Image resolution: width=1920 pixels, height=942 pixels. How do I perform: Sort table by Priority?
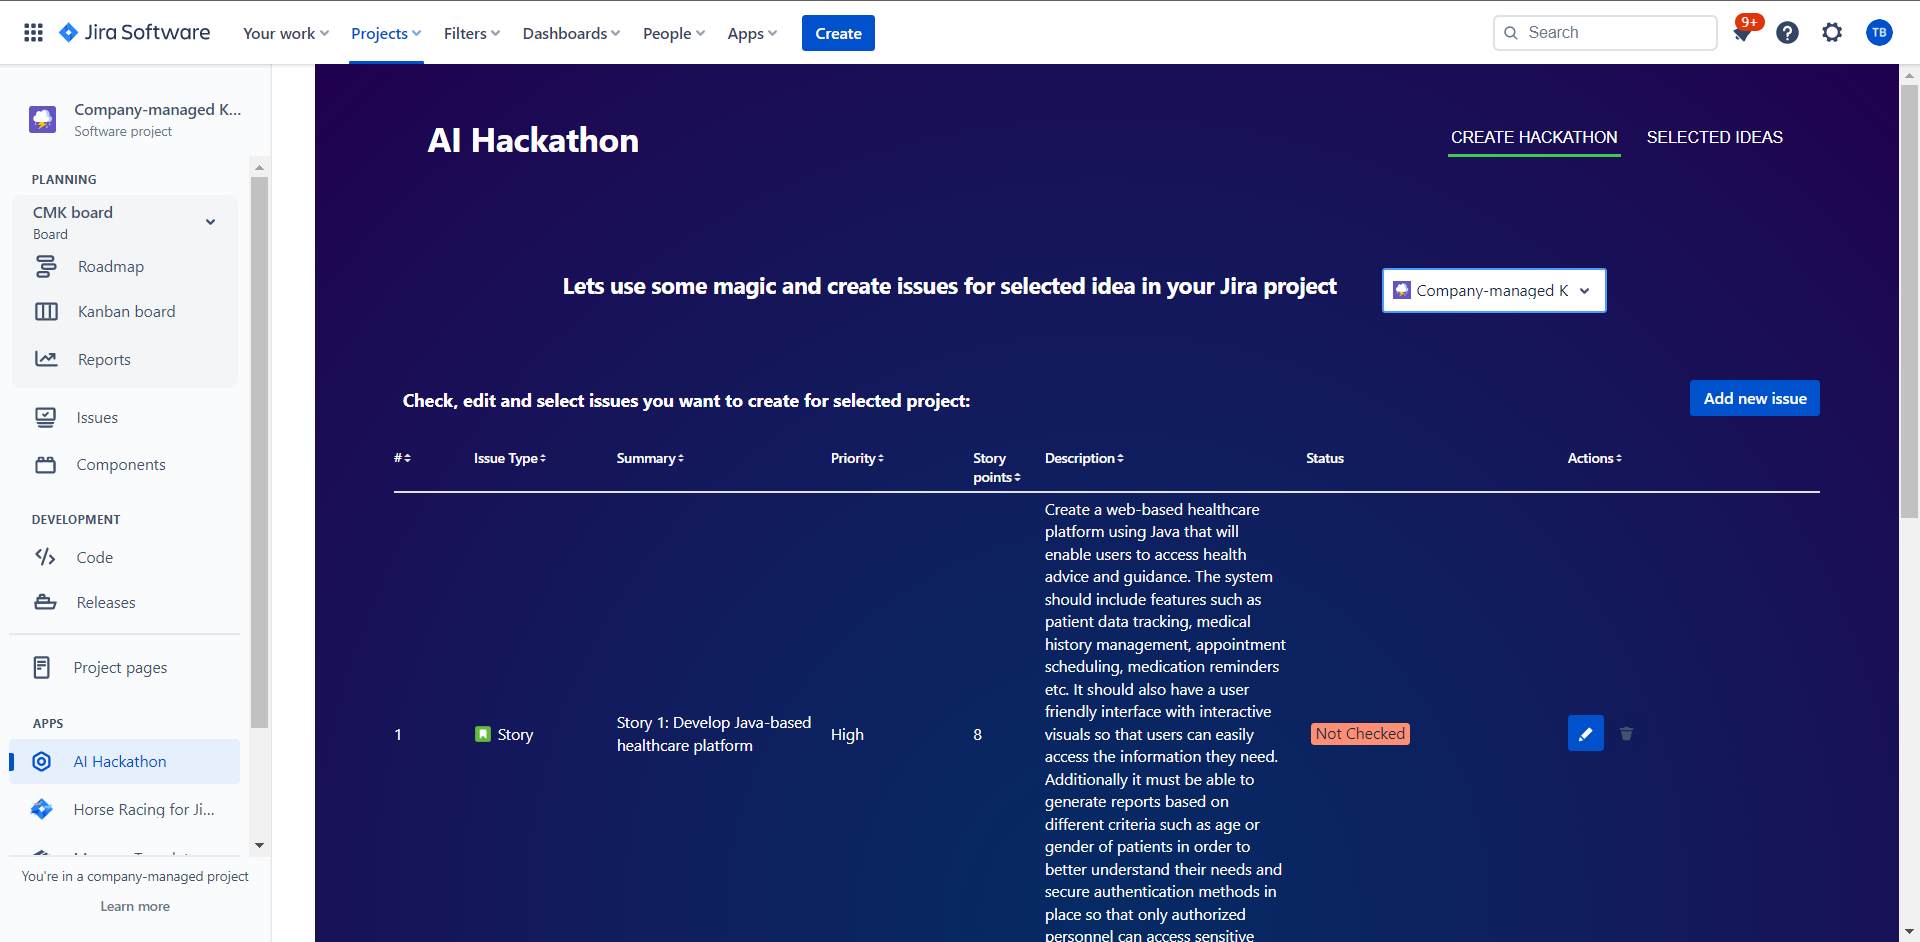click(857, 458)
